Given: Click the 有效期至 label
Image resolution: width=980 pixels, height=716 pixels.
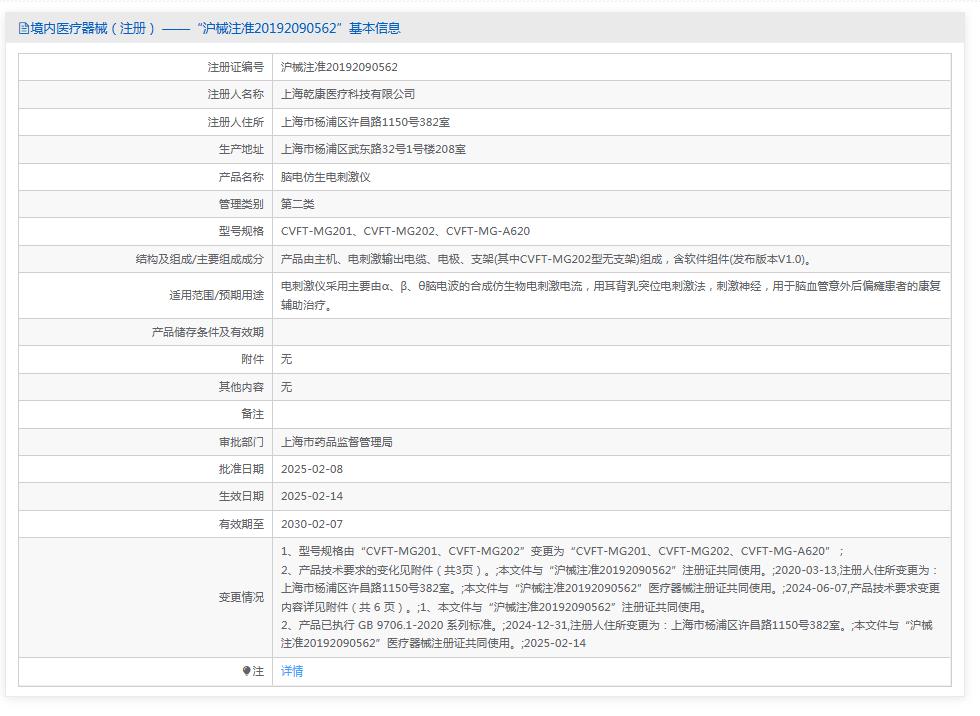Looking at the screenshot, I should [241, 524].
